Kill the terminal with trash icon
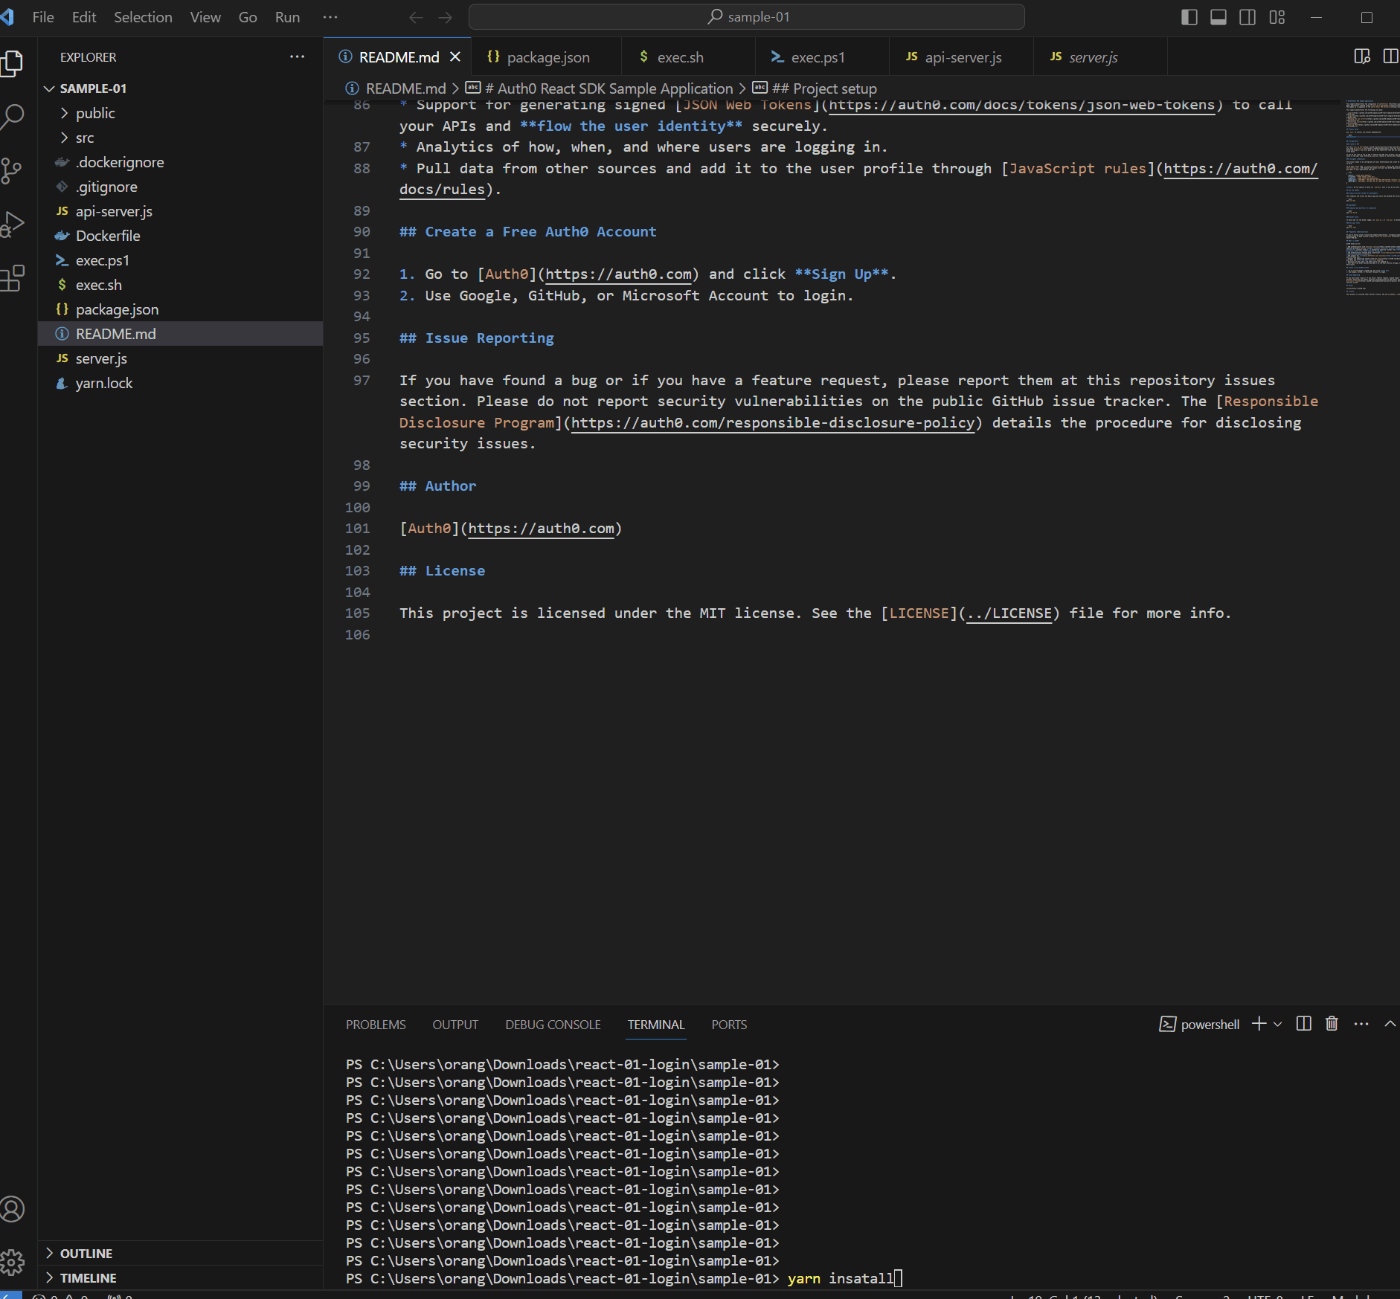The image size is (1400, 1299). pos(1332,1023)
